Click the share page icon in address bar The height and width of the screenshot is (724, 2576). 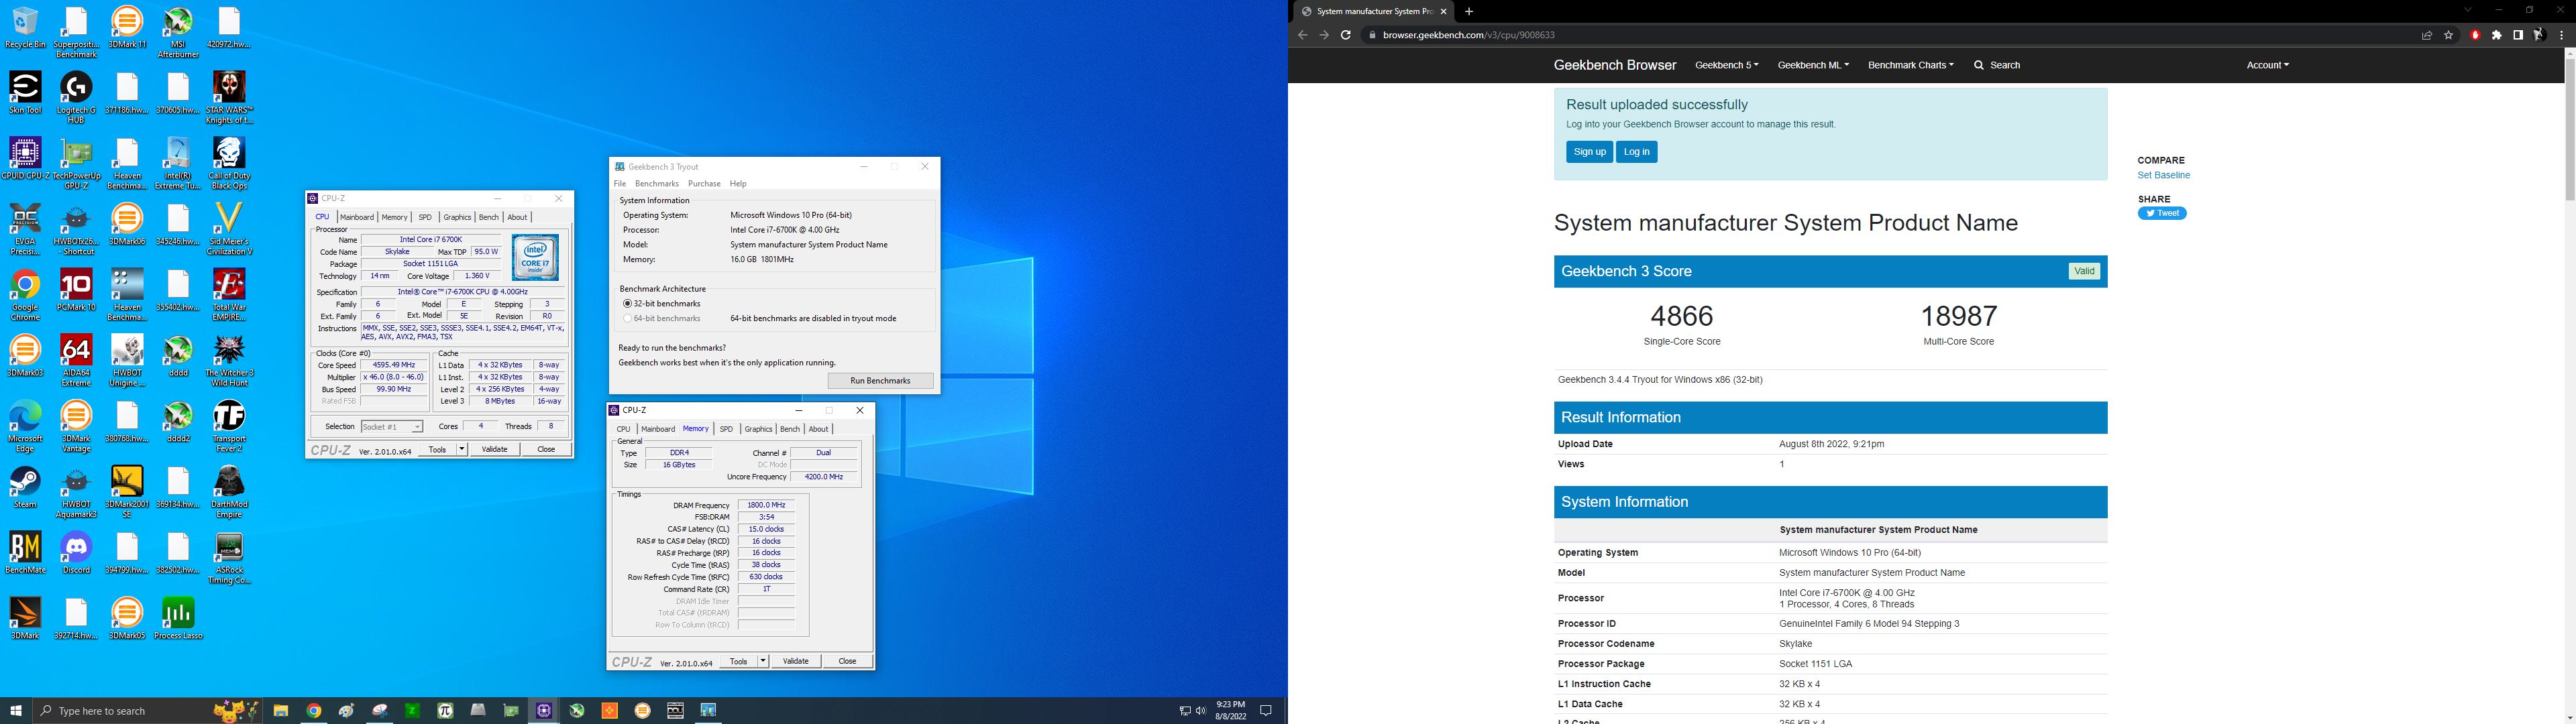[x=2426, y=35]
